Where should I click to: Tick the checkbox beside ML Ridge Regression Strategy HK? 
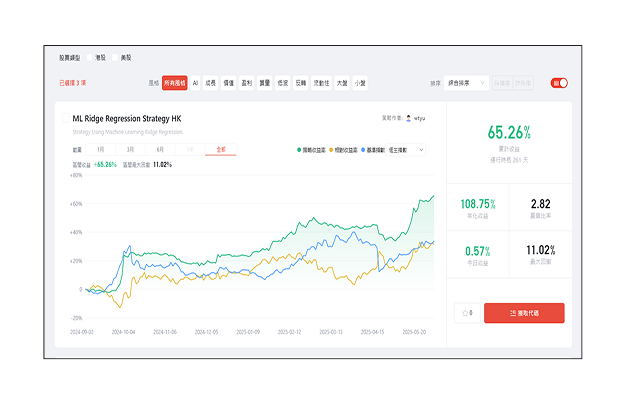[x=66, y=118]
